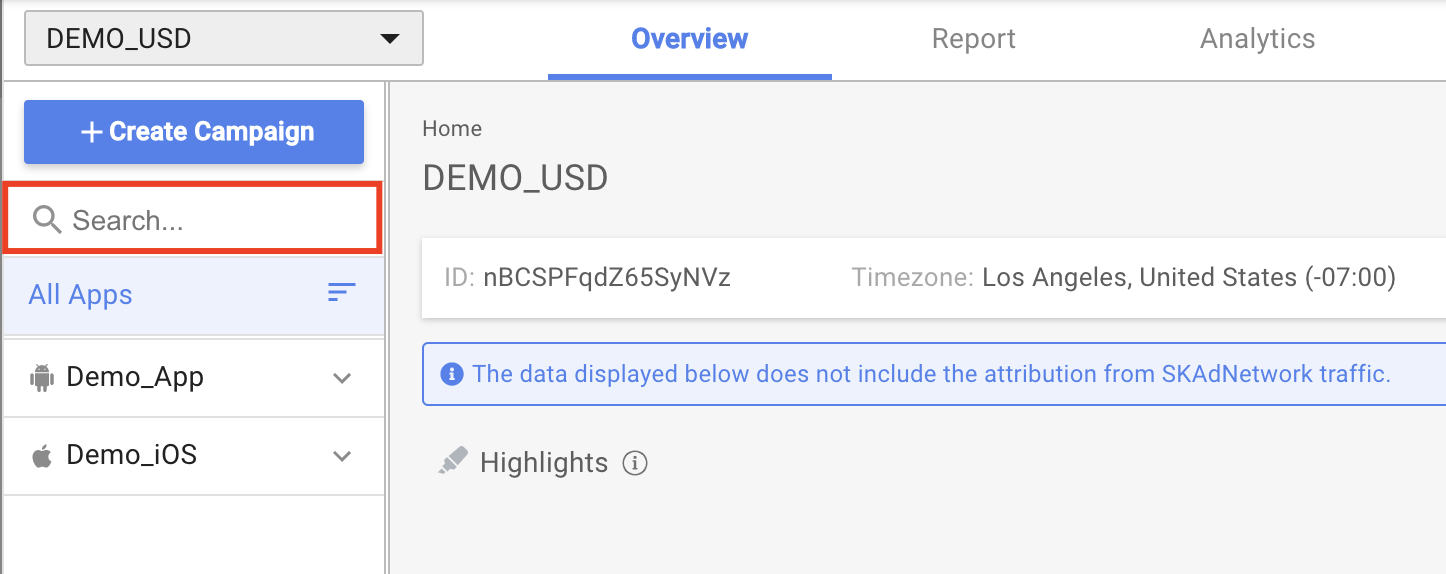Screen dimensions: 1446x574
Task: Click the blue info icon in SKAdNetwork notice
Action: click(x=452, y=375)
